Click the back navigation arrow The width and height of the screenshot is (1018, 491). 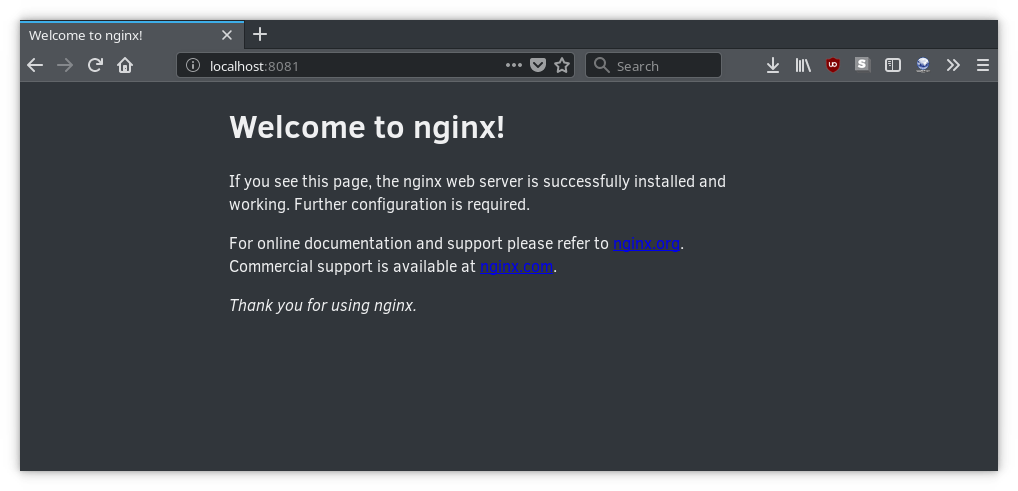(x=35, y=65)
